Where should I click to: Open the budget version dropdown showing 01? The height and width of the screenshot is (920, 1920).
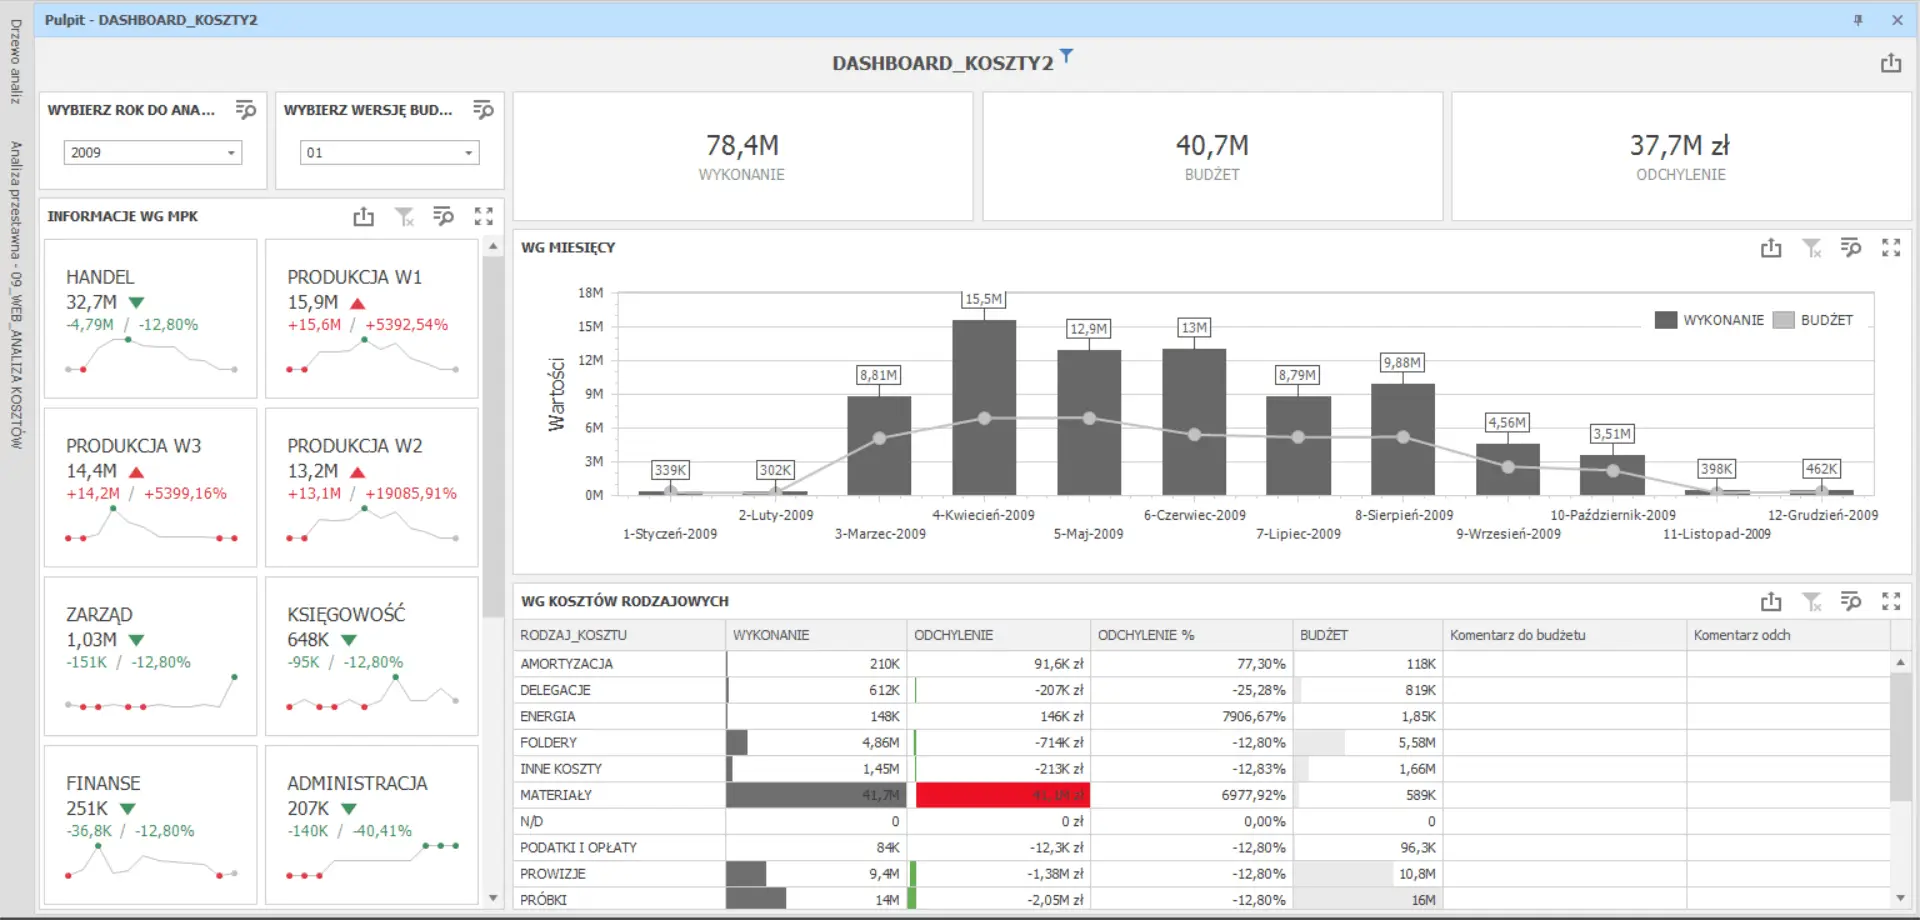(x=390, y=153)
